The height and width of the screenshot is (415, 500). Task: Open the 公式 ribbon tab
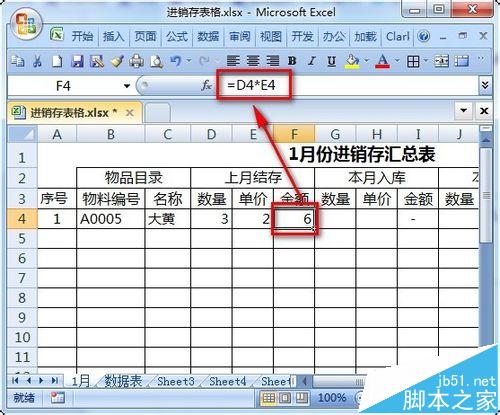point(177,36)
